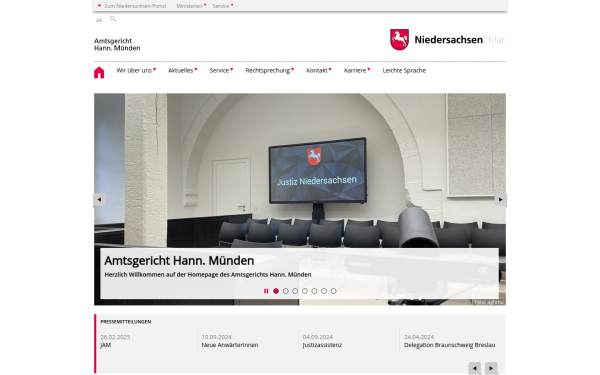600x375 pixels.
Task: Select second slideshow indicator dot
Action: [285, 291]
